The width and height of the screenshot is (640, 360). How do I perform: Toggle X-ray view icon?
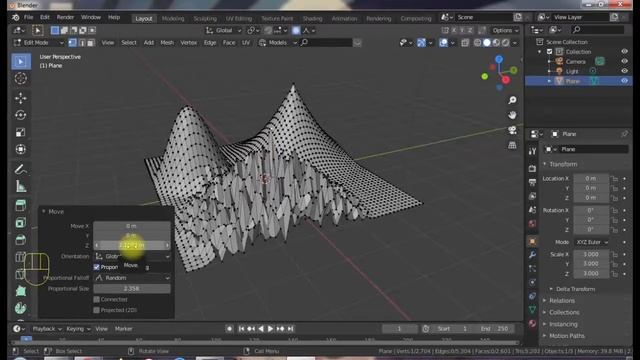click(465, 42)
